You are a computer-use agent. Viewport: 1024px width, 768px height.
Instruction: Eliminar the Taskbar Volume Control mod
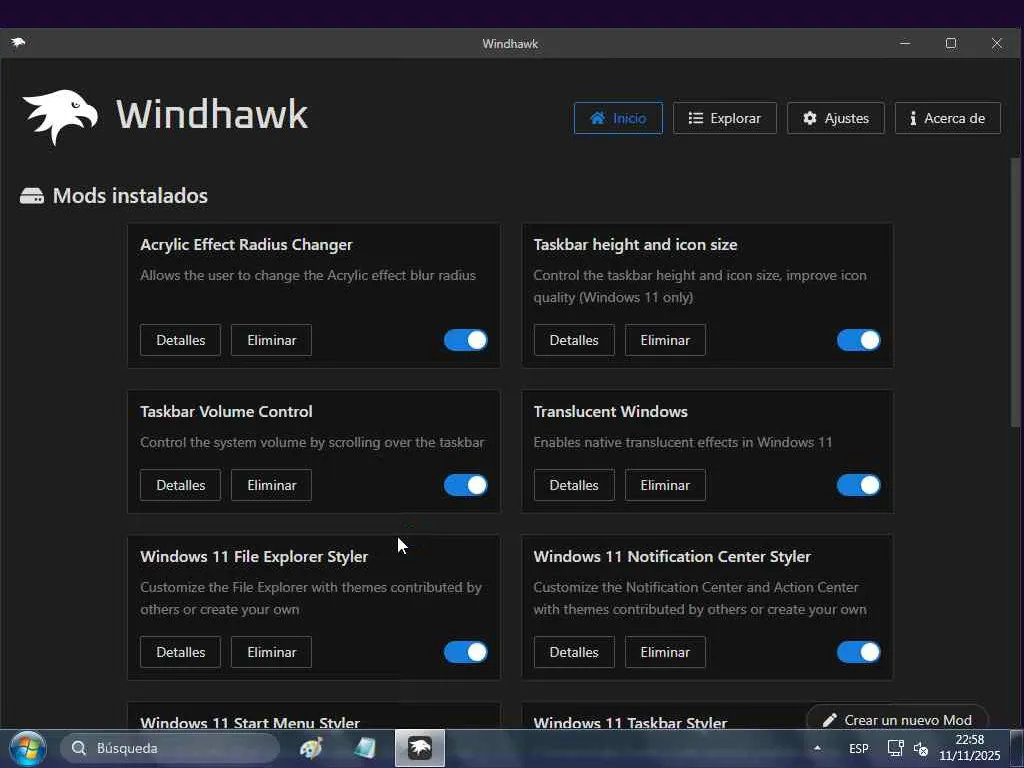[x=271, y=485]
